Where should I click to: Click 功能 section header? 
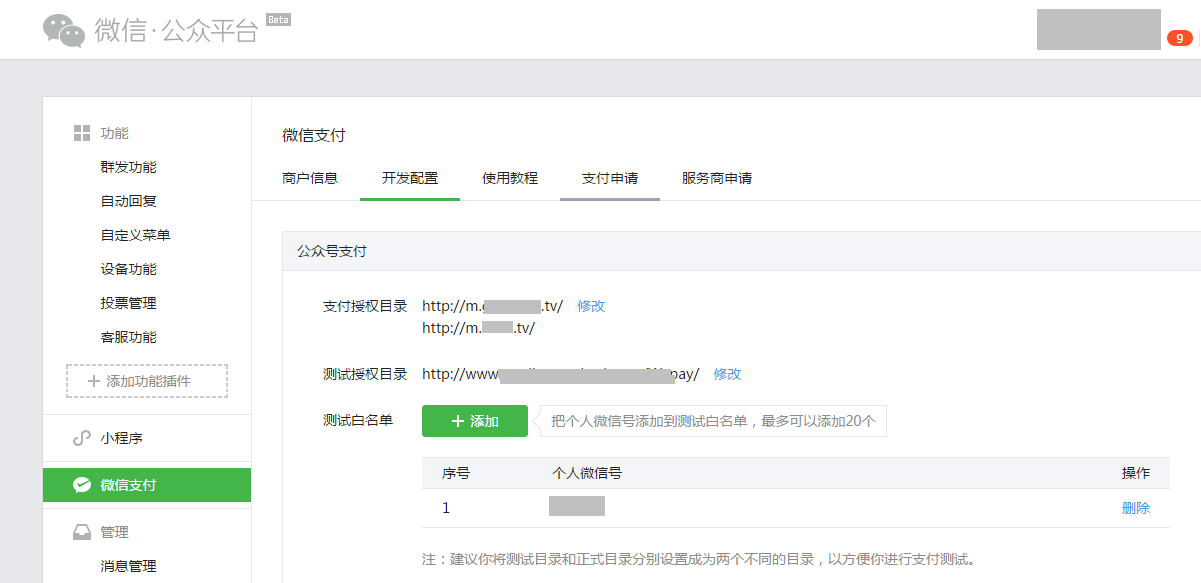coord(114,133)
